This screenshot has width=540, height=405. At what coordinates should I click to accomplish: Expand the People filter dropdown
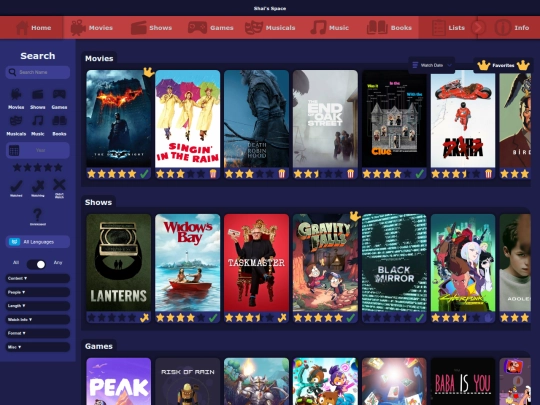pyautogui.click(x=38, y=292)
